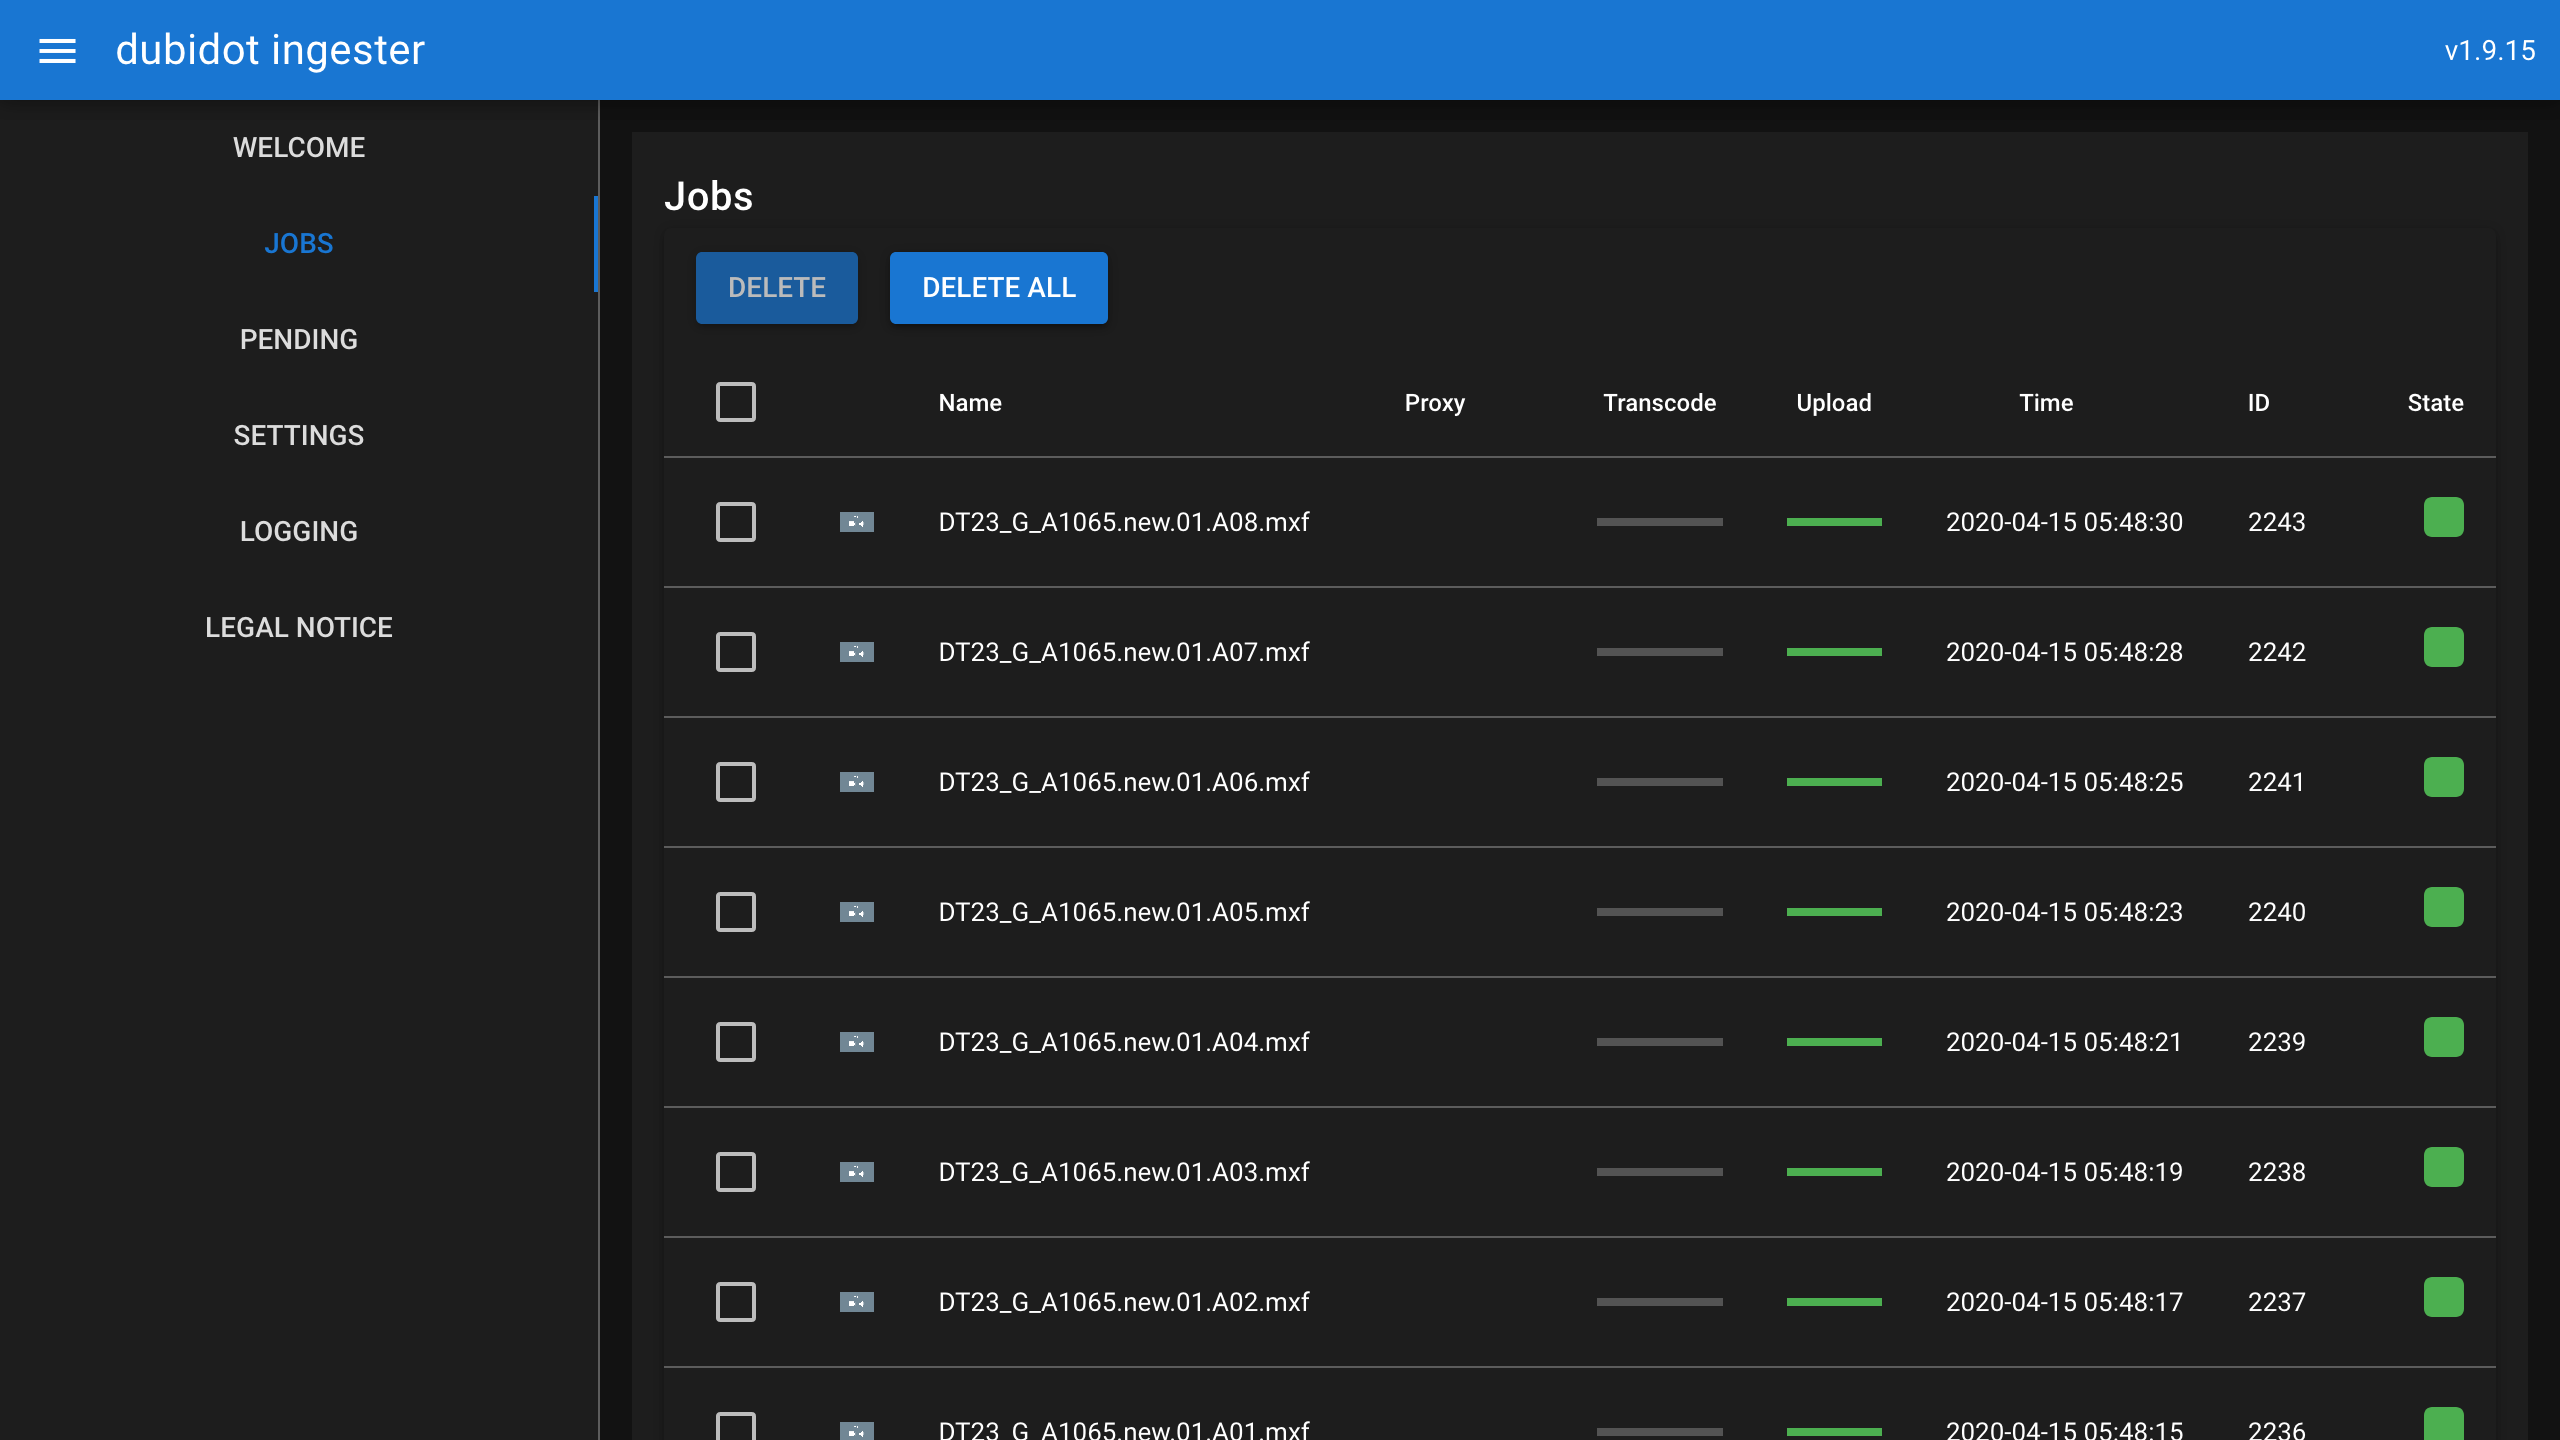
Task: Click video icon for A06.mxf job
Action: point(856,782)
